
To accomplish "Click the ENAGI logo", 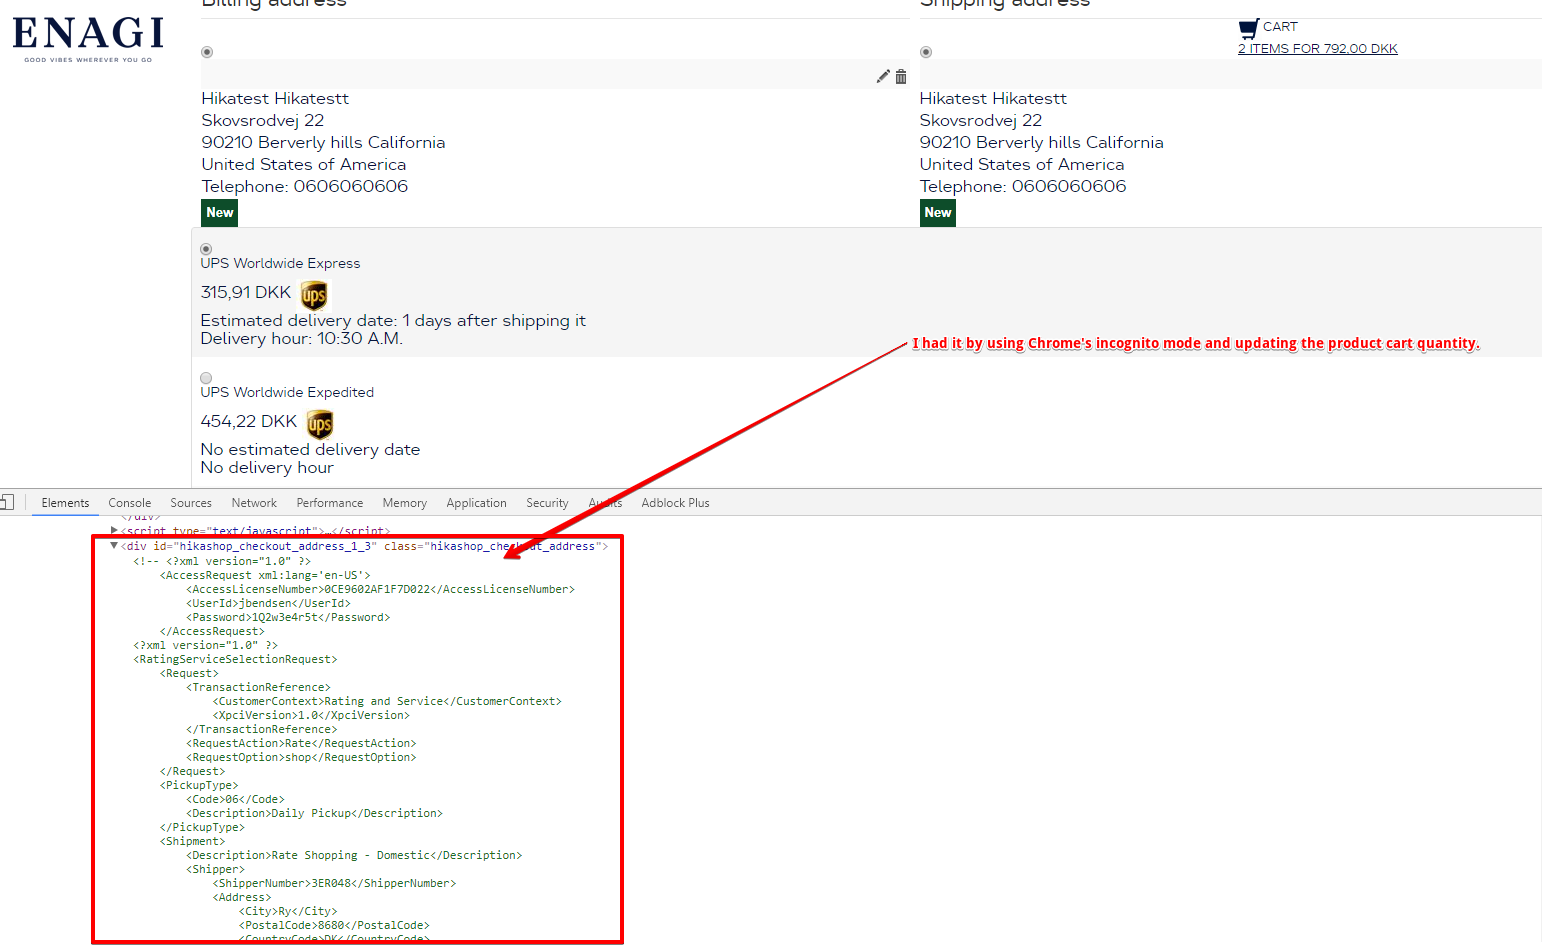I will pyautogui.click(x=88, y=39).
